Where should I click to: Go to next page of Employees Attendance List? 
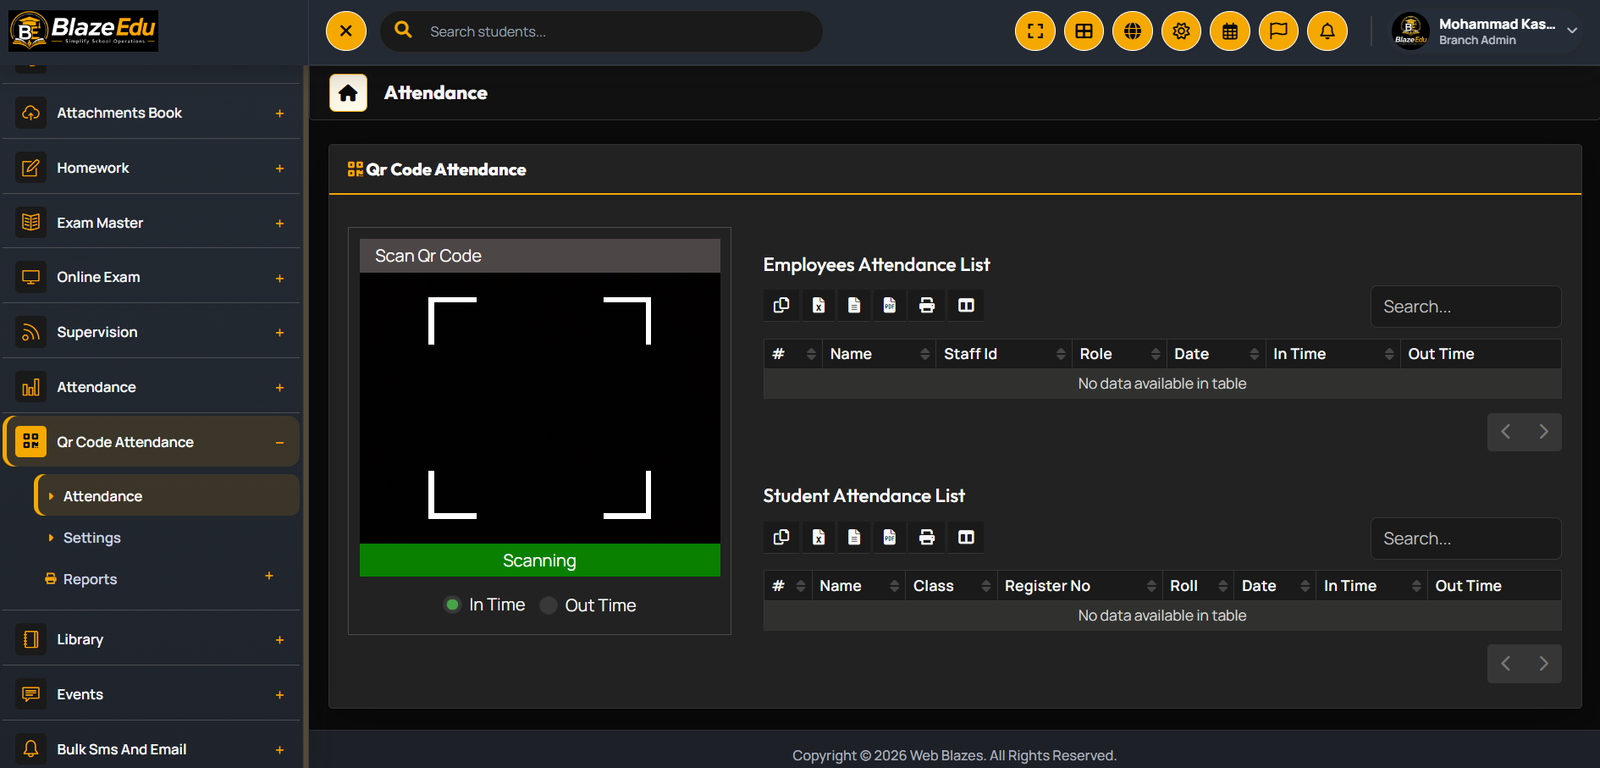coord(1543,432)
